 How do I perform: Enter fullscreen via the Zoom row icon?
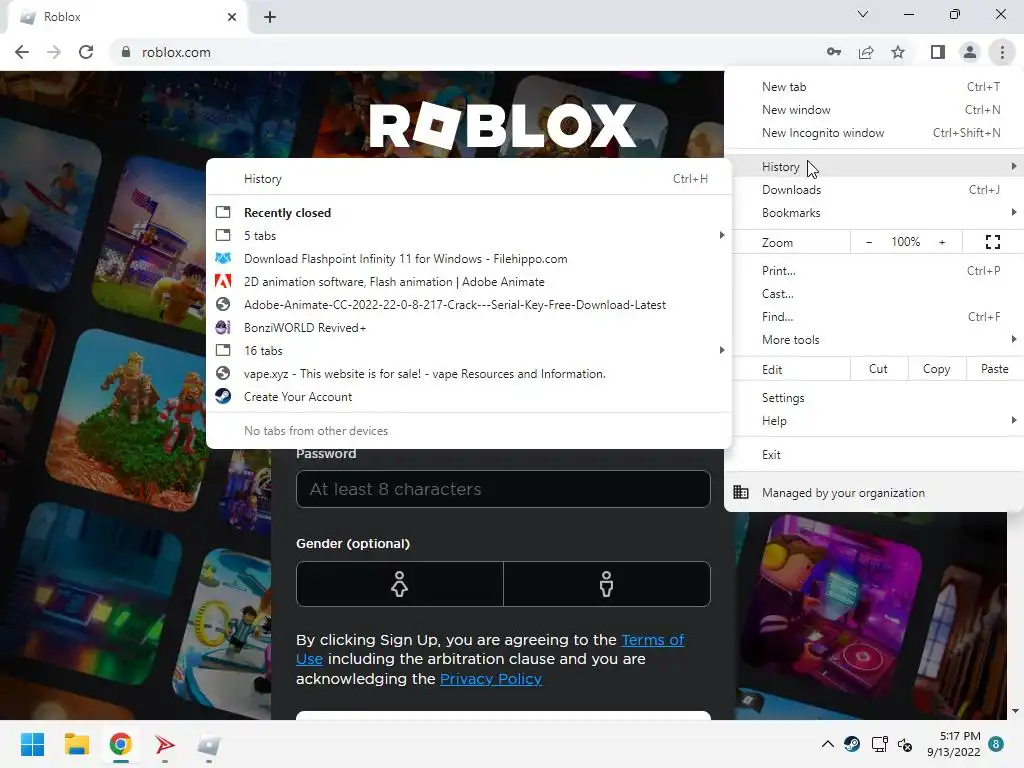(993, 242)
